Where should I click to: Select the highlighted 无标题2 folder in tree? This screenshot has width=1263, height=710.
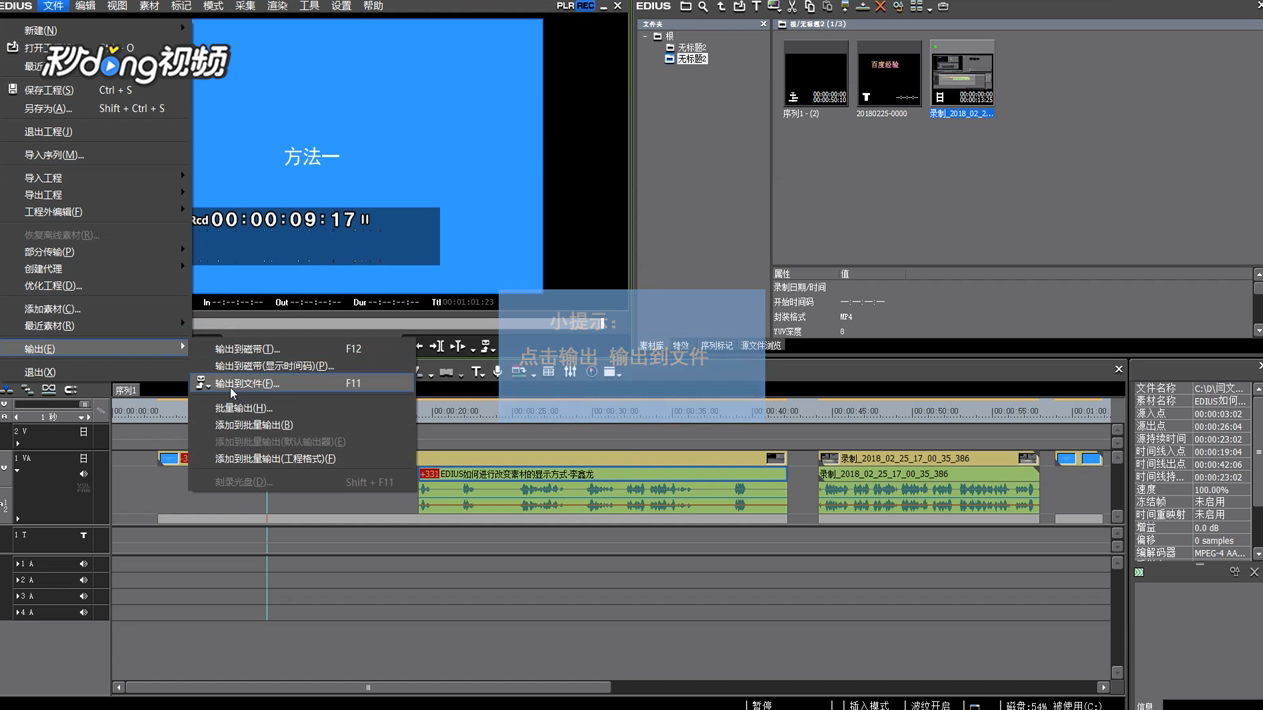692,59
